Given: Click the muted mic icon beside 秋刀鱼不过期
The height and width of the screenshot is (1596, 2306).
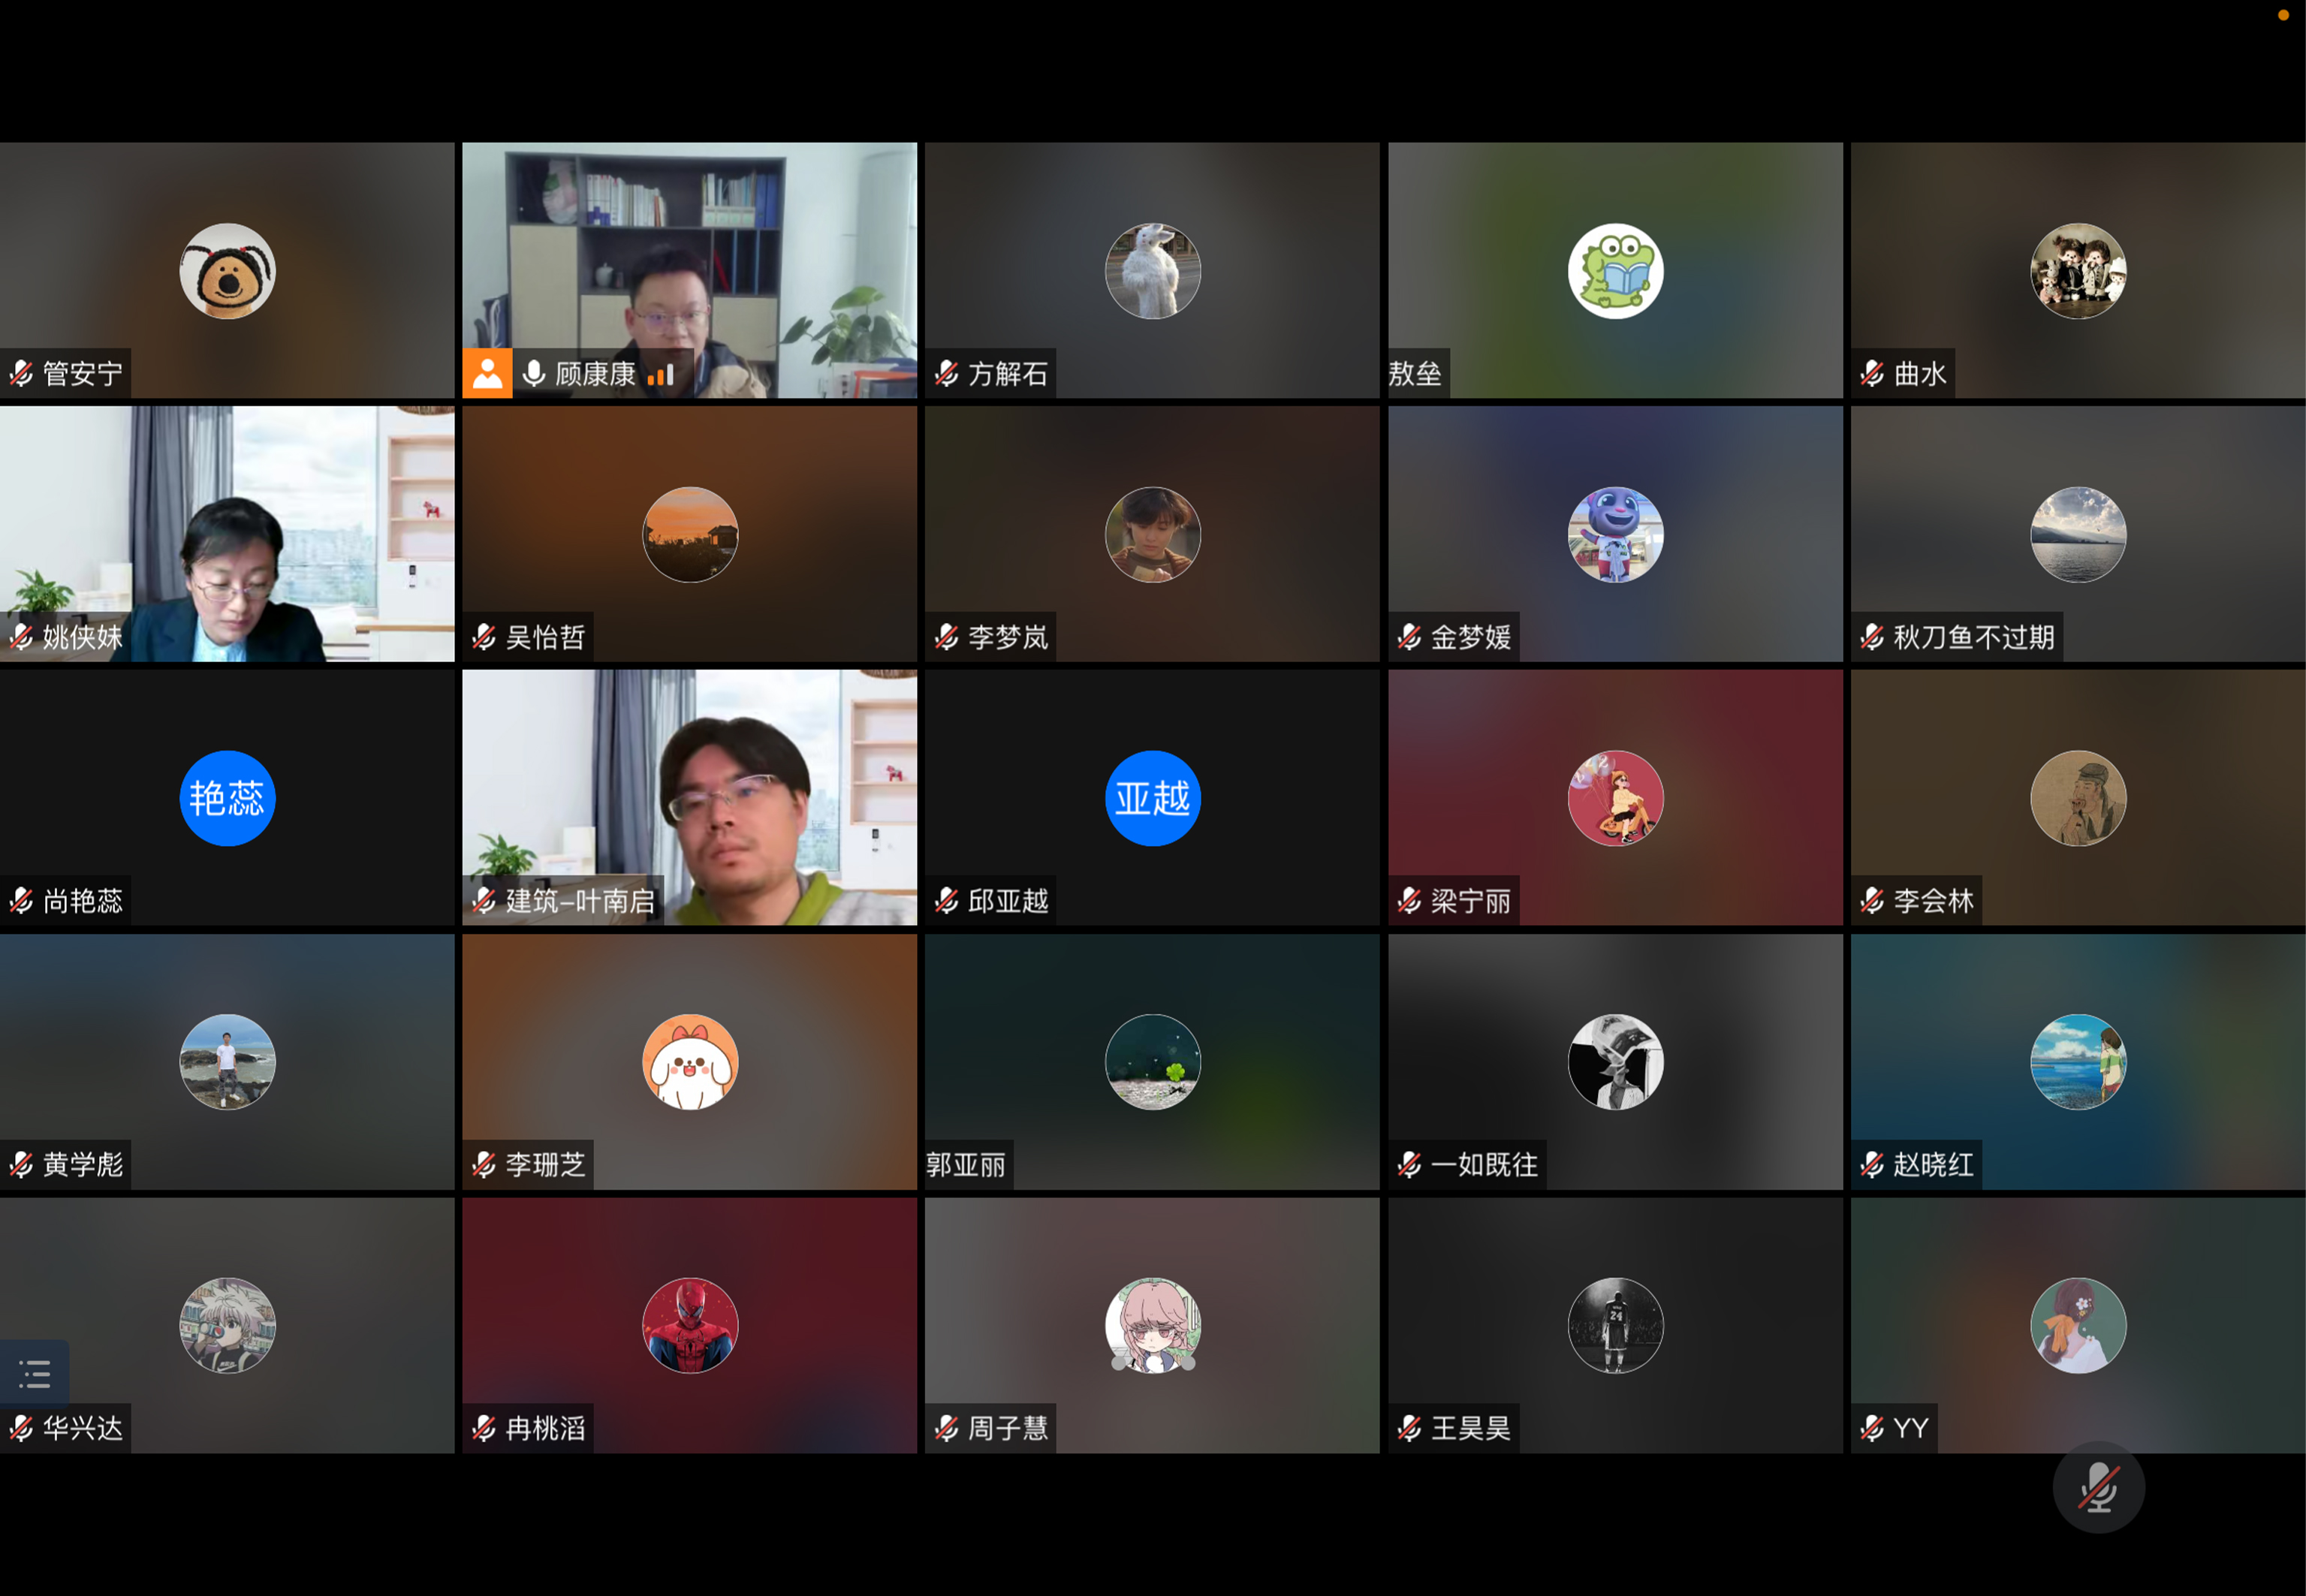Looking at the screenshot, I should pyautogui.click(x=1872, y=637).
